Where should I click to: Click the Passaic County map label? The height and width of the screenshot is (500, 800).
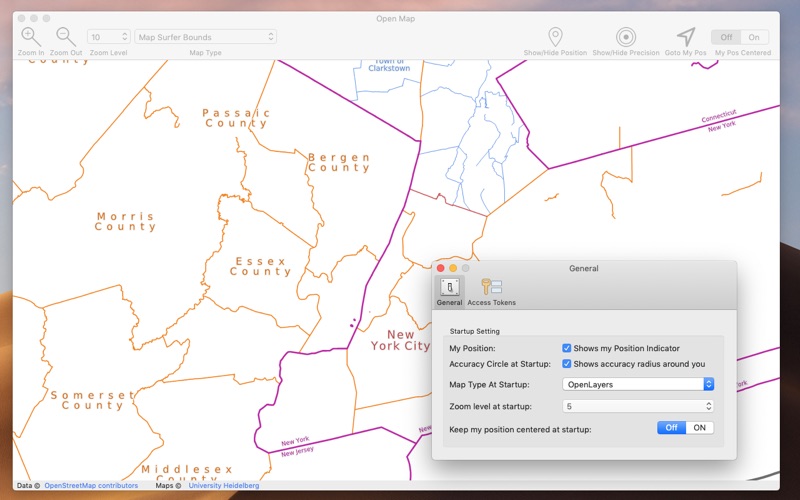click(x=236, y=118)
